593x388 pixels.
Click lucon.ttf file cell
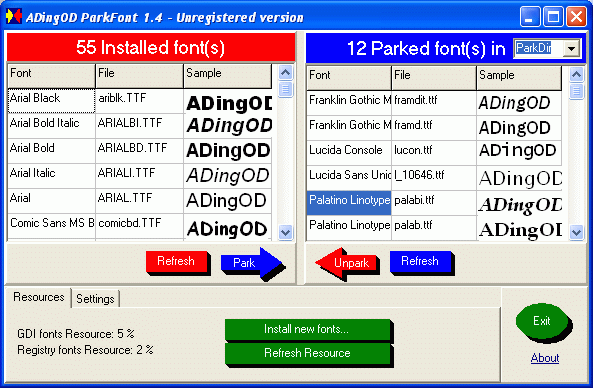[x=434, y=152]
